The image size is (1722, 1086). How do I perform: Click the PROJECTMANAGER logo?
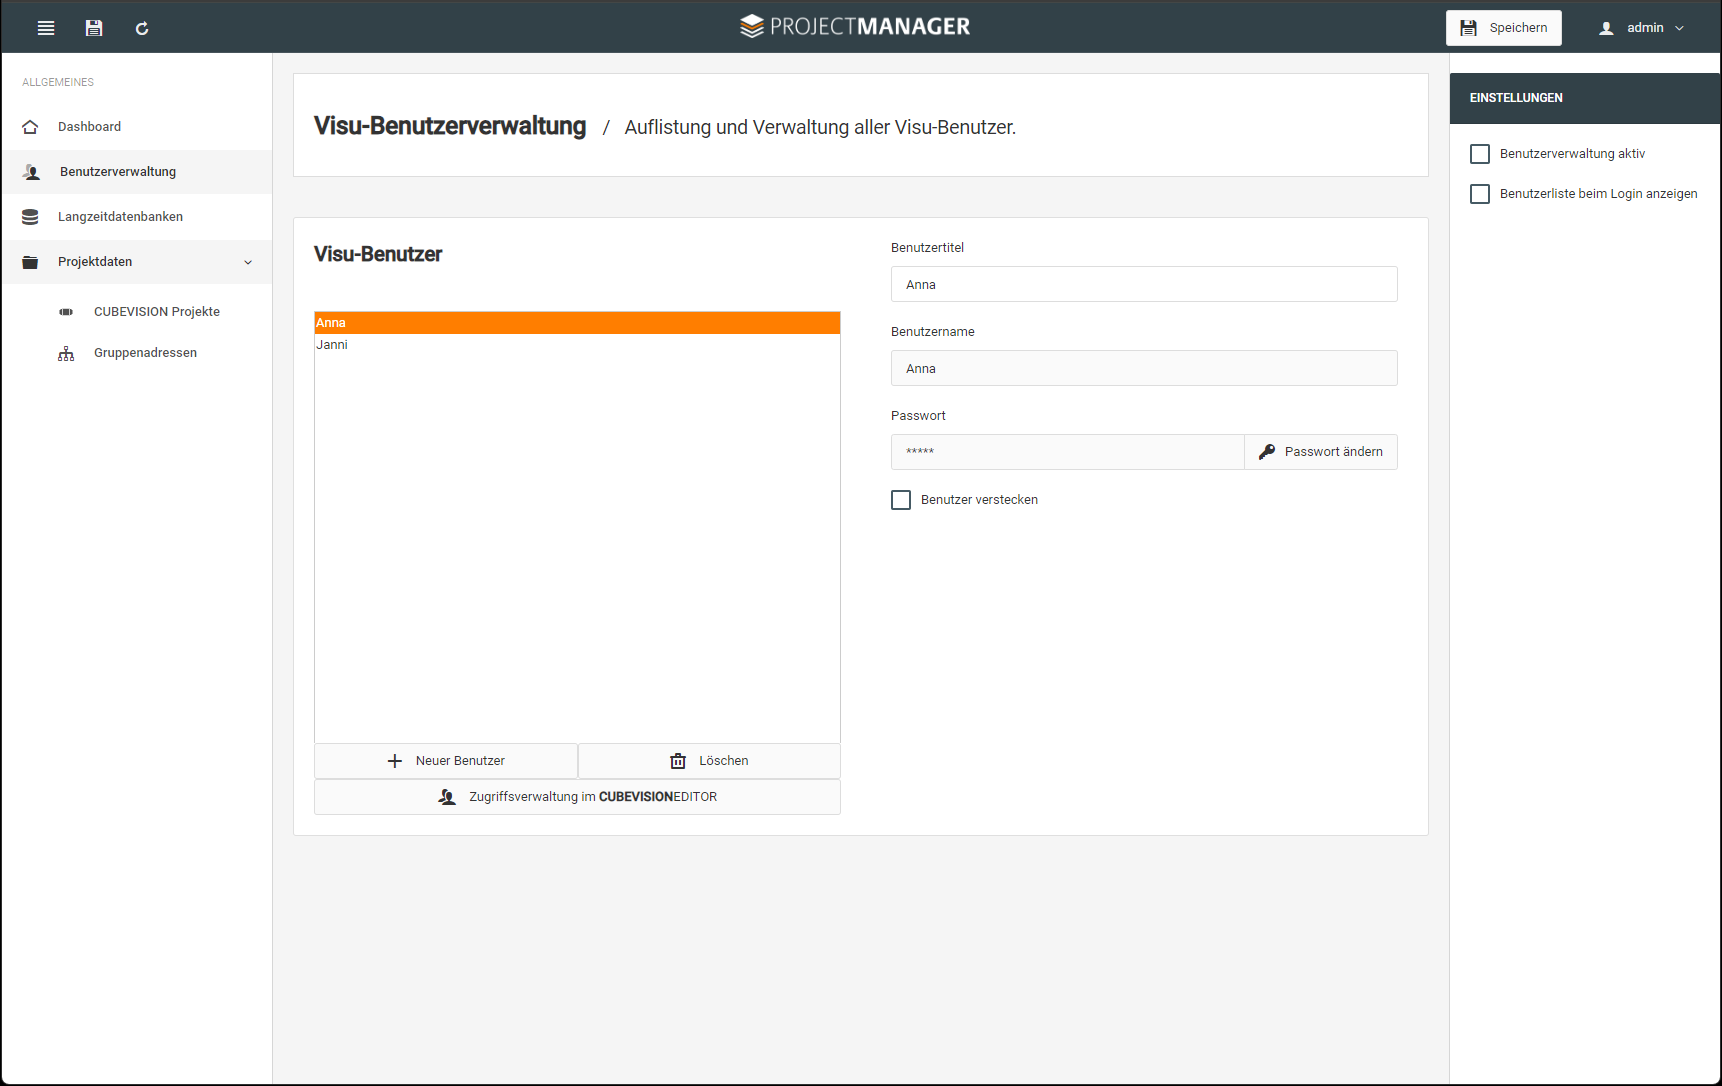pos(855,26)
